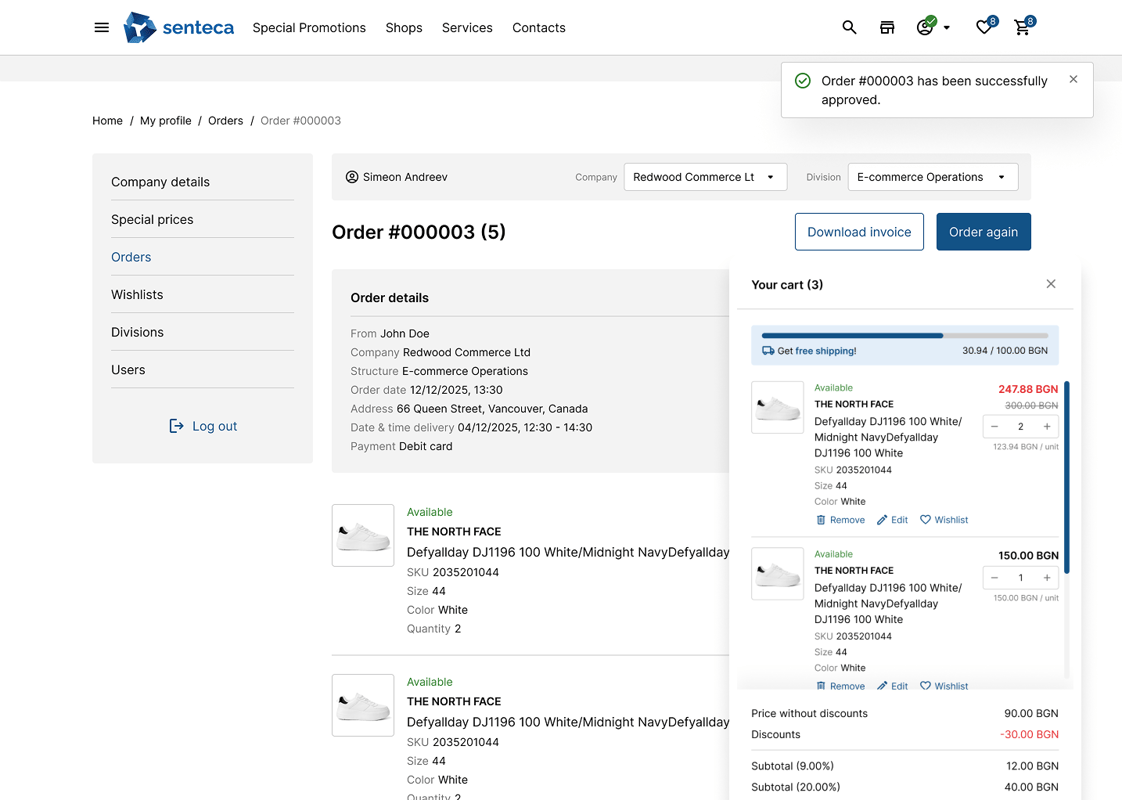Select Order again button
Image resolution: width=1122 pixels, height=800 pixels.
pyautogui.click(x=983, y=231)
